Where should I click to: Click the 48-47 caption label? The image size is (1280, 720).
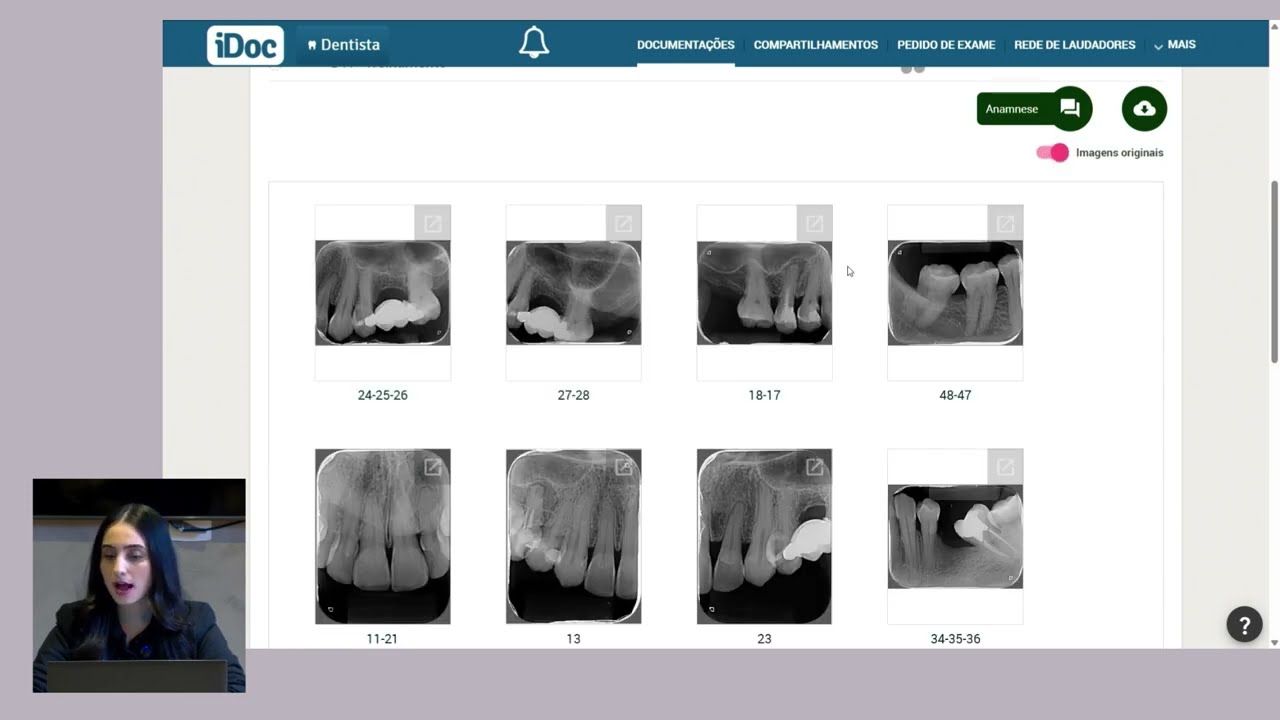pyautogui.click(x=955, y=395)
